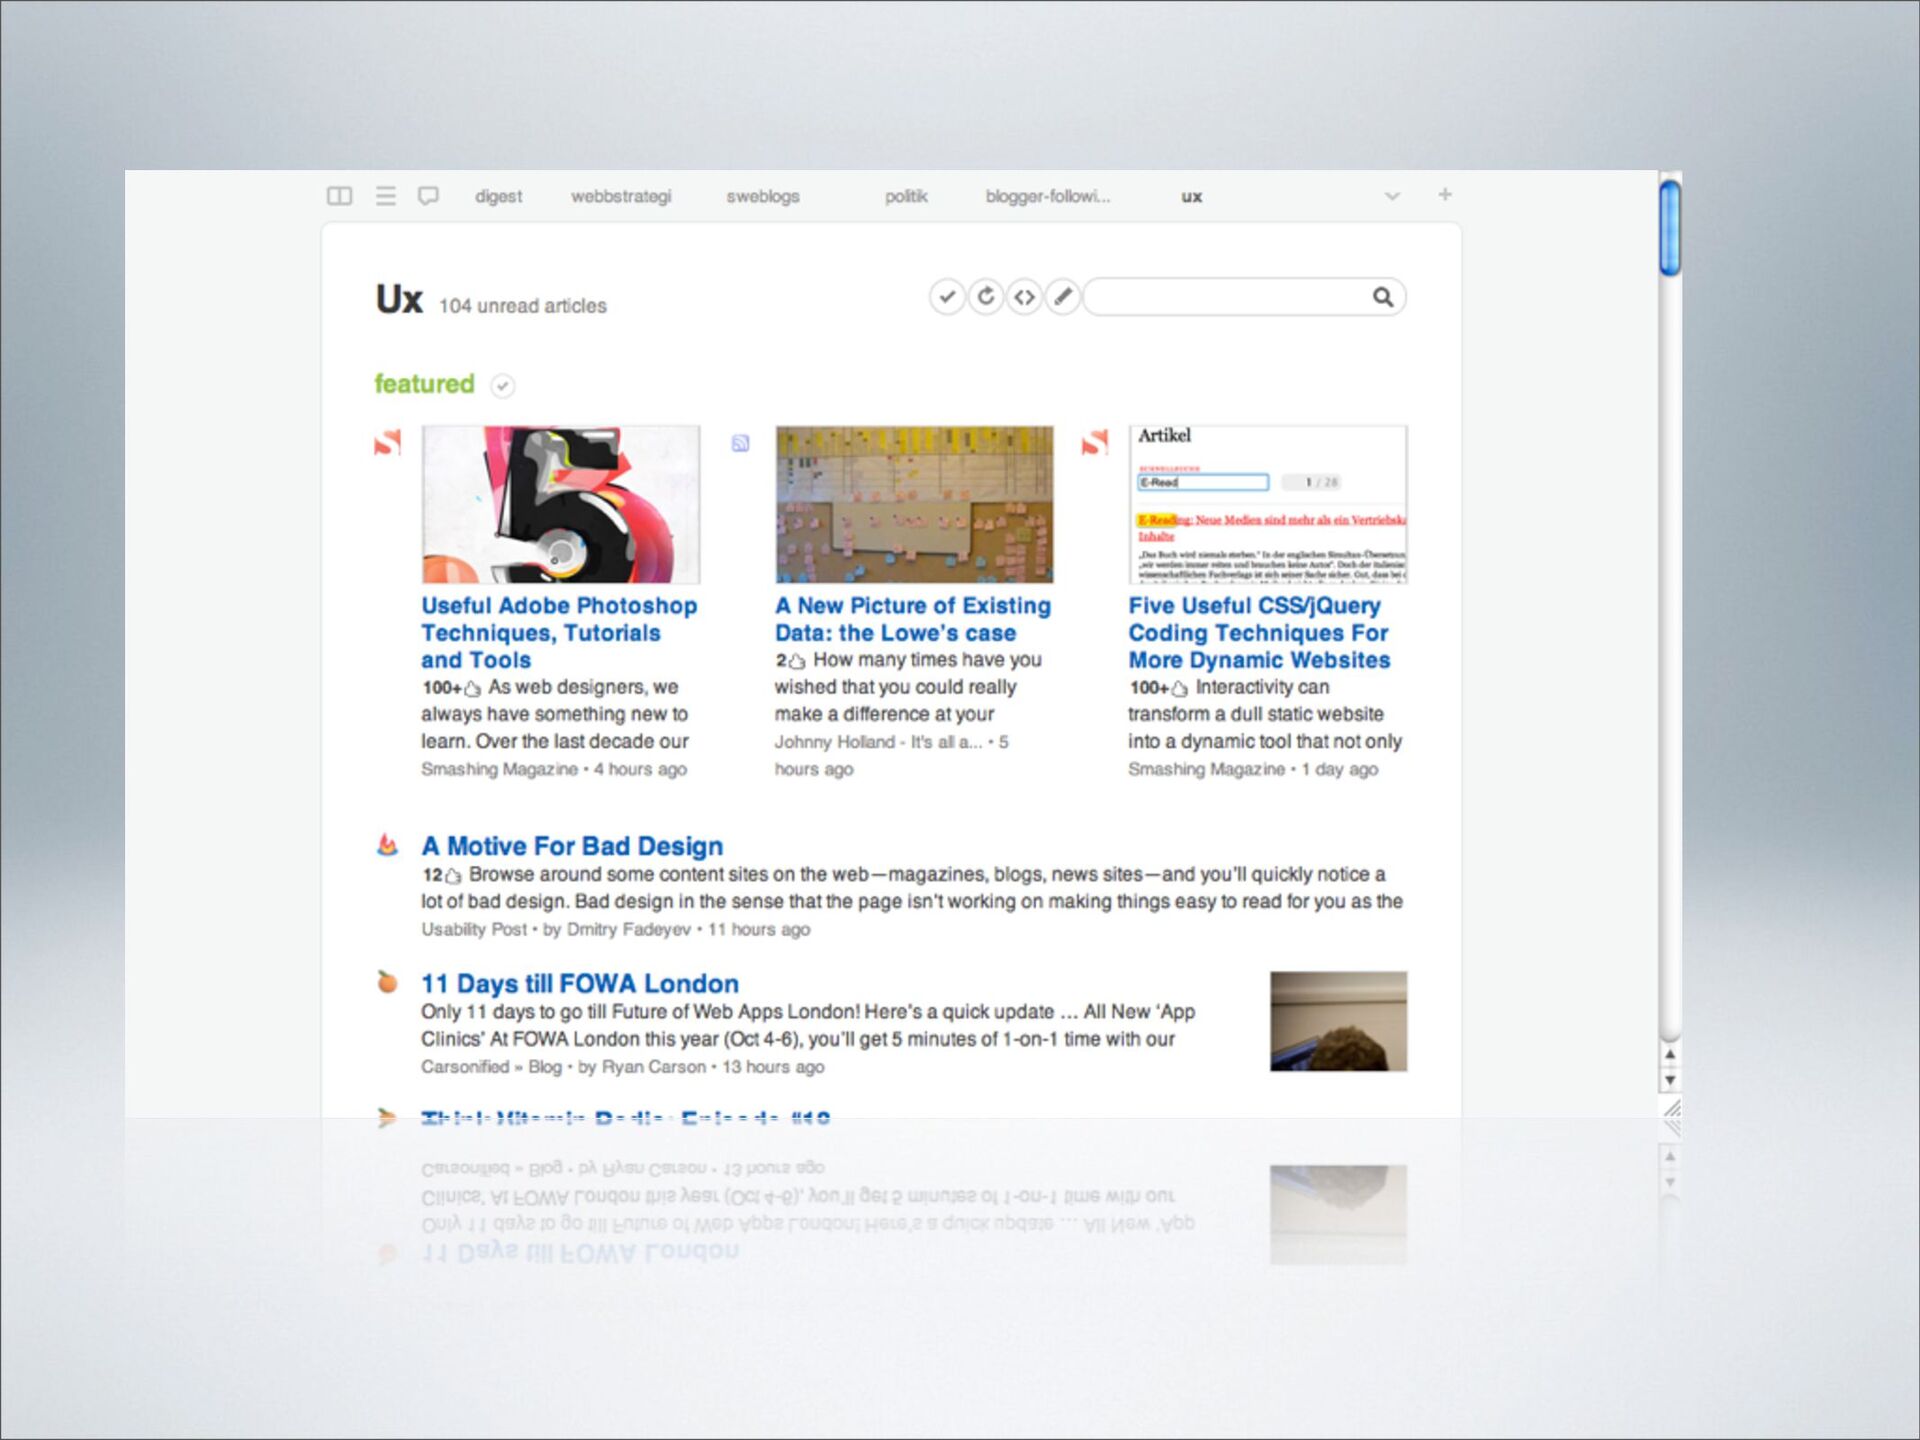Image resolution: width=1920 pixels, height=1440 pixels.
Task: Click feed icon beside Lowe's case article
Action: click(x=740, y=443)
